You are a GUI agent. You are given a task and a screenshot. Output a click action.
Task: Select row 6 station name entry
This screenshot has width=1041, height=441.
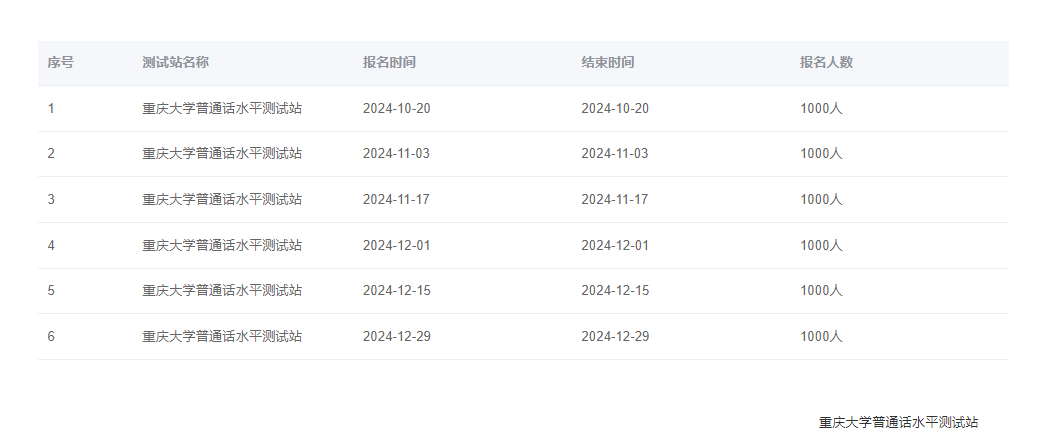coord(222,336)
